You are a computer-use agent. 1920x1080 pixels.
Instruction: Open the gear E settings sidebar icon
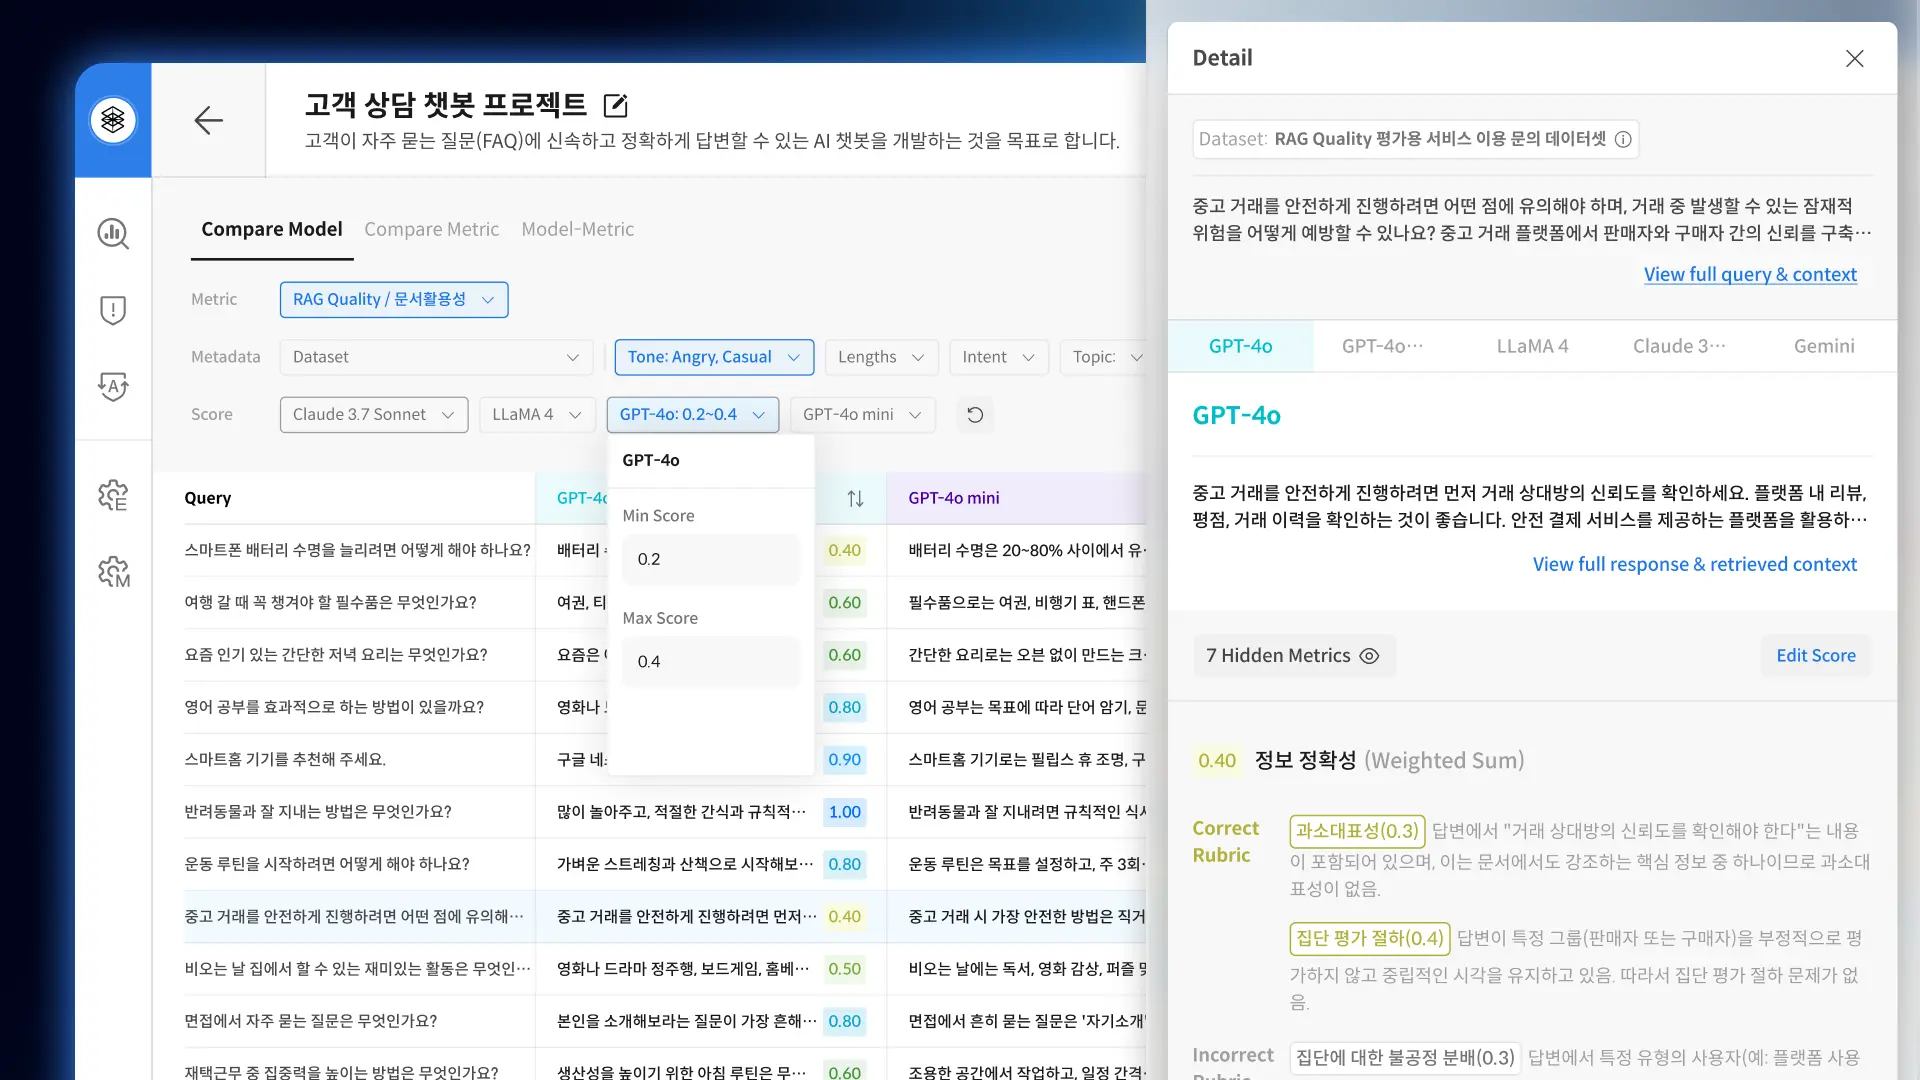pyautogui.click(x=113, y=495)
